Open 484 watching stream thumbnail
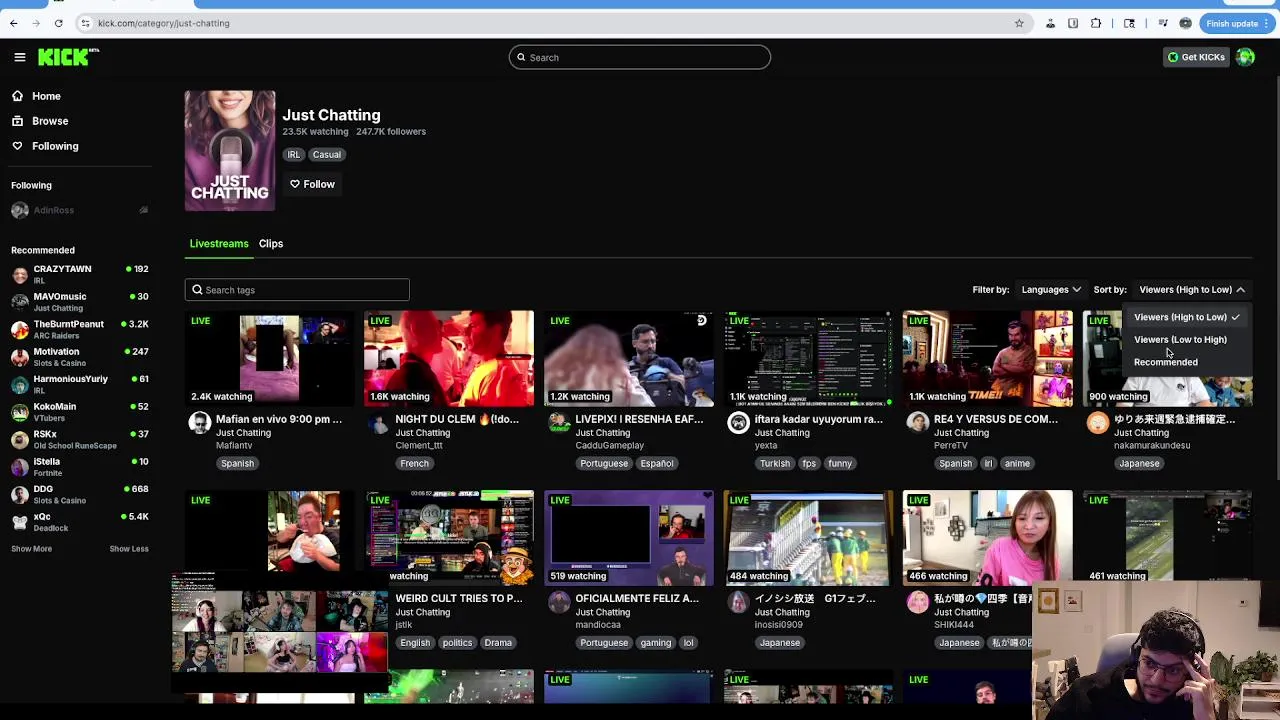Image resolution: width=1280 pixels, height=720 pixels. point(808,538)
